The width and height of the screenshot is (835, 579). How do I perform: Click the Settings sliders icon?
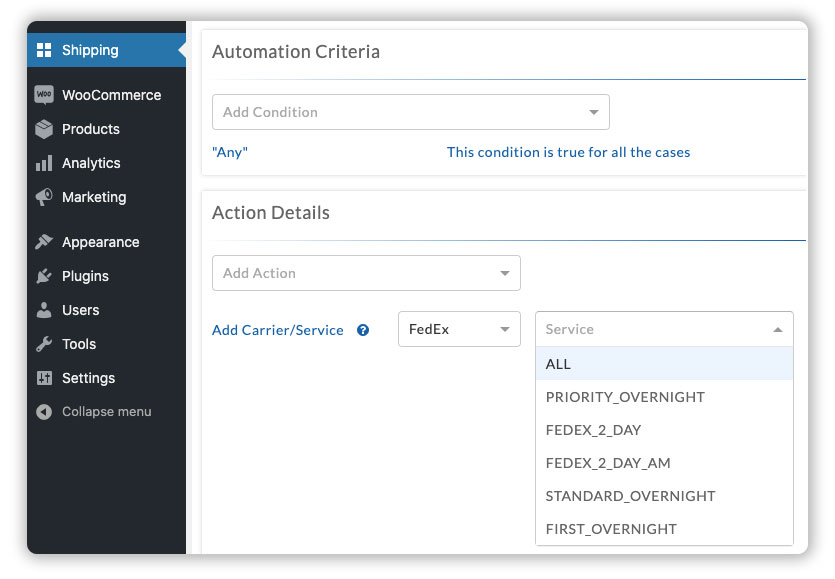coord(44,378)
